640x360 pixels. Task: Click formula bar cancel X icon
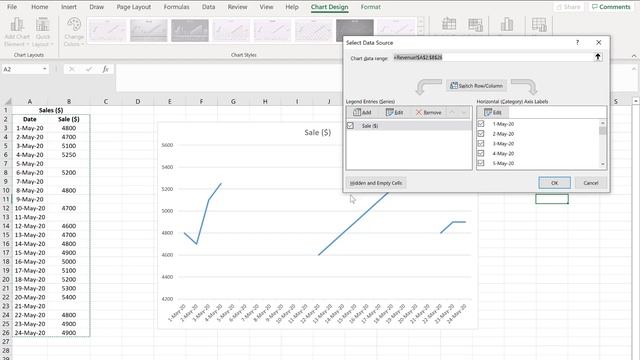coord(71,69)
